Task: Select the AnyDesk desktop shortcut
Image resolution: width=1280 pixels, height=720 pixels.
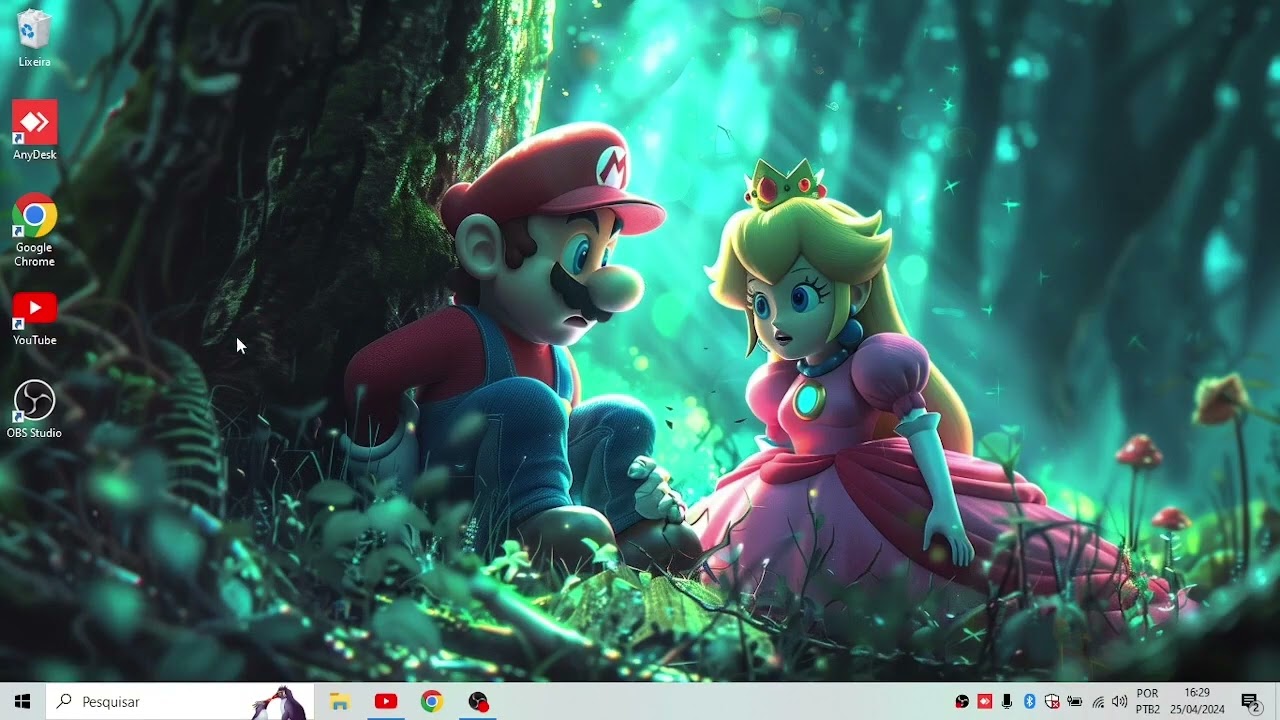Action: 34,130
